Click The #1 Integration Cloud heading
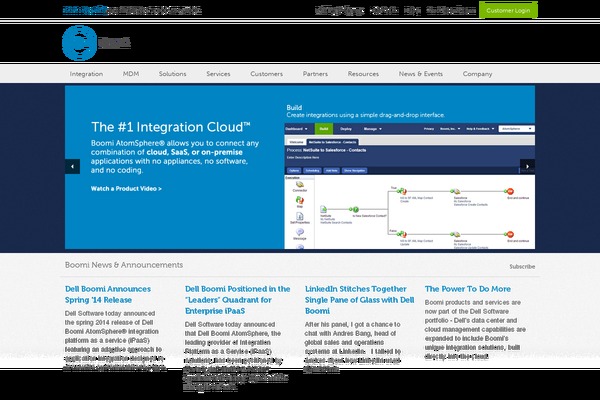600x400 pixels. coord(171,127)
